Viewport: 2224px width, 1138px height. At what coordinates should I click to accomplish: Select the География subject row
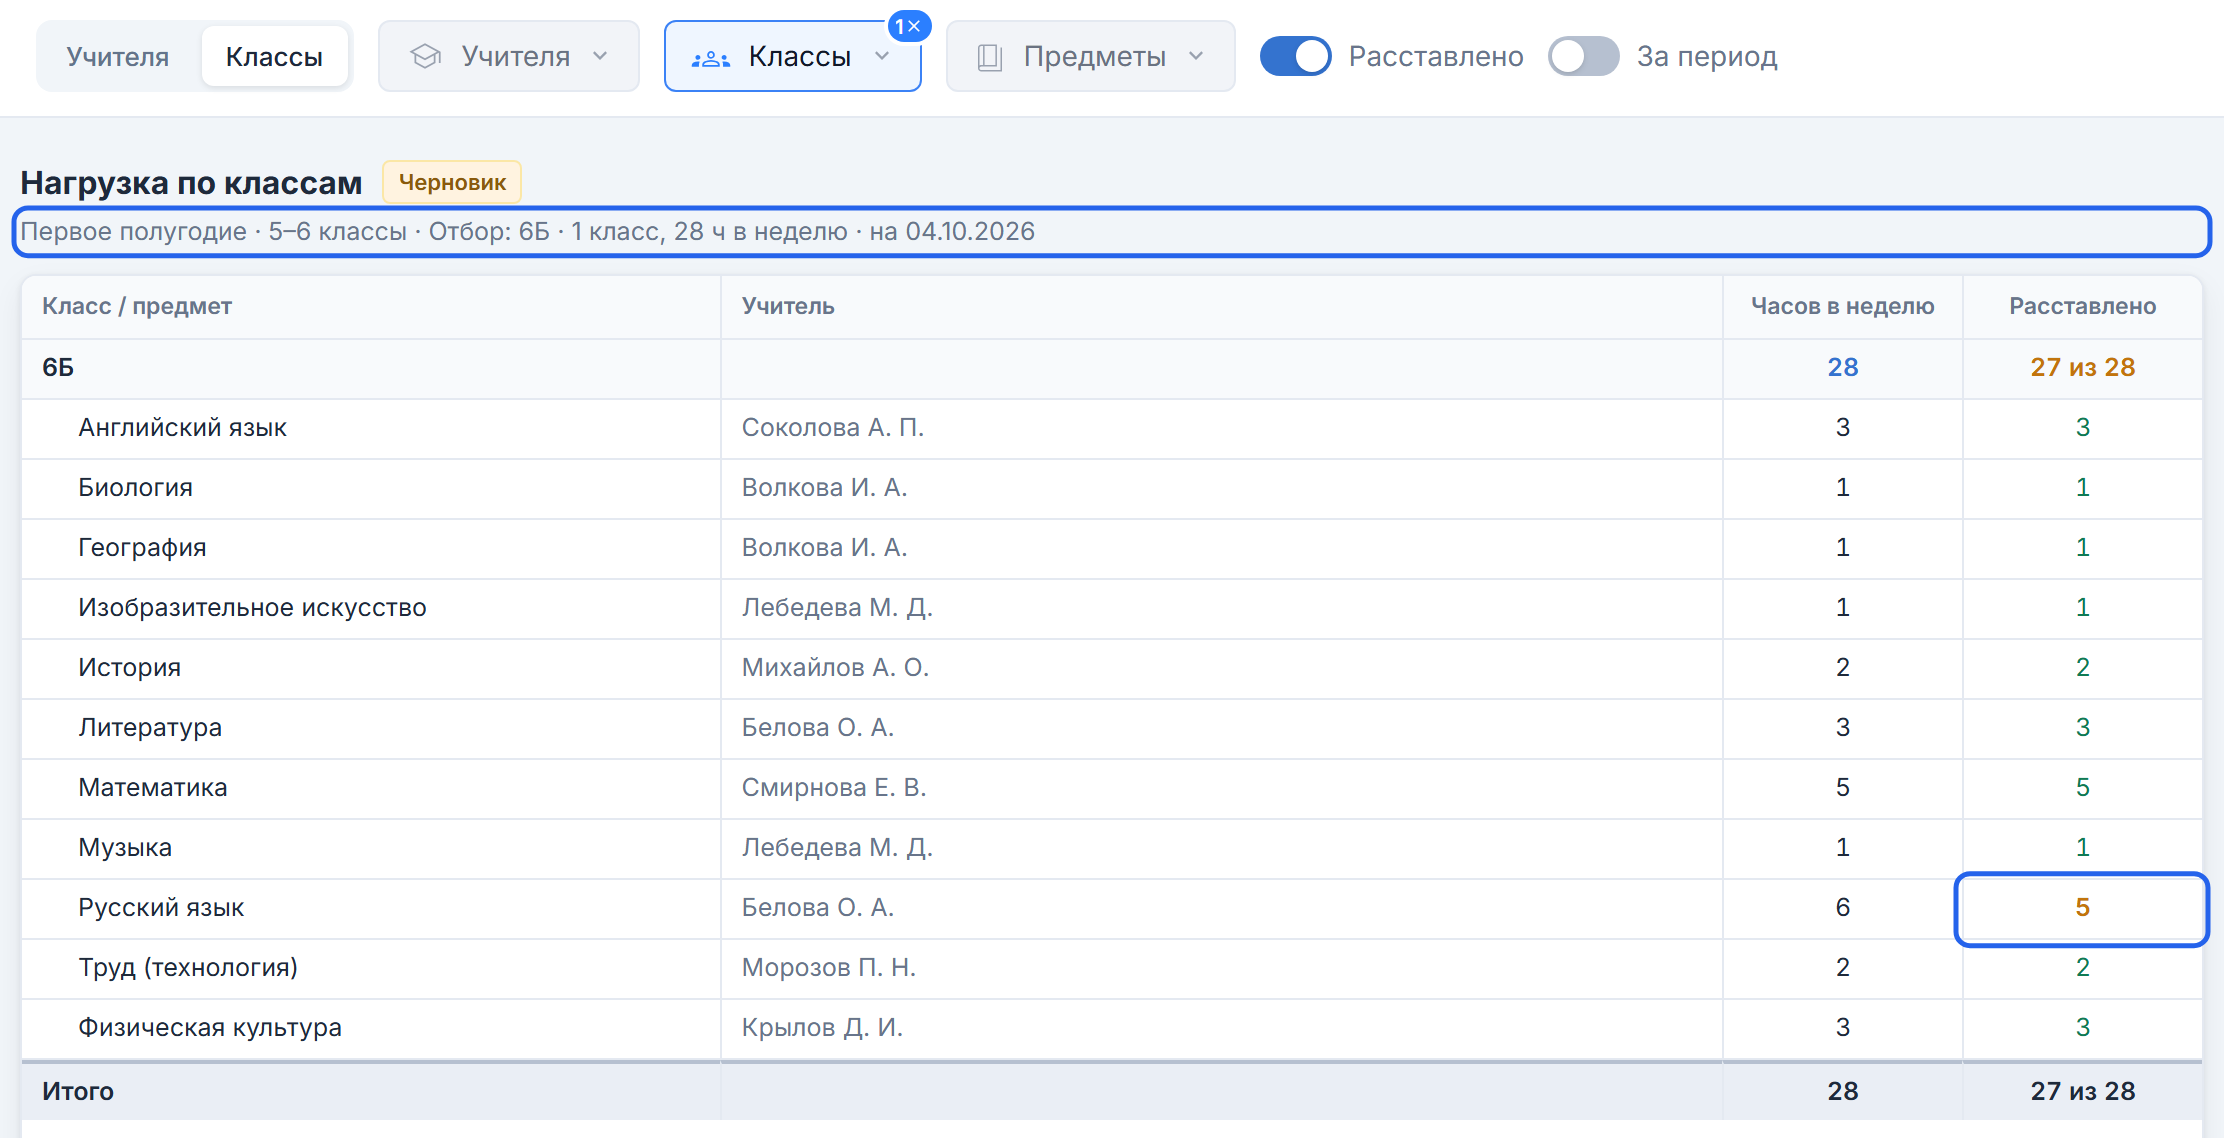[x=1112, y=548]
